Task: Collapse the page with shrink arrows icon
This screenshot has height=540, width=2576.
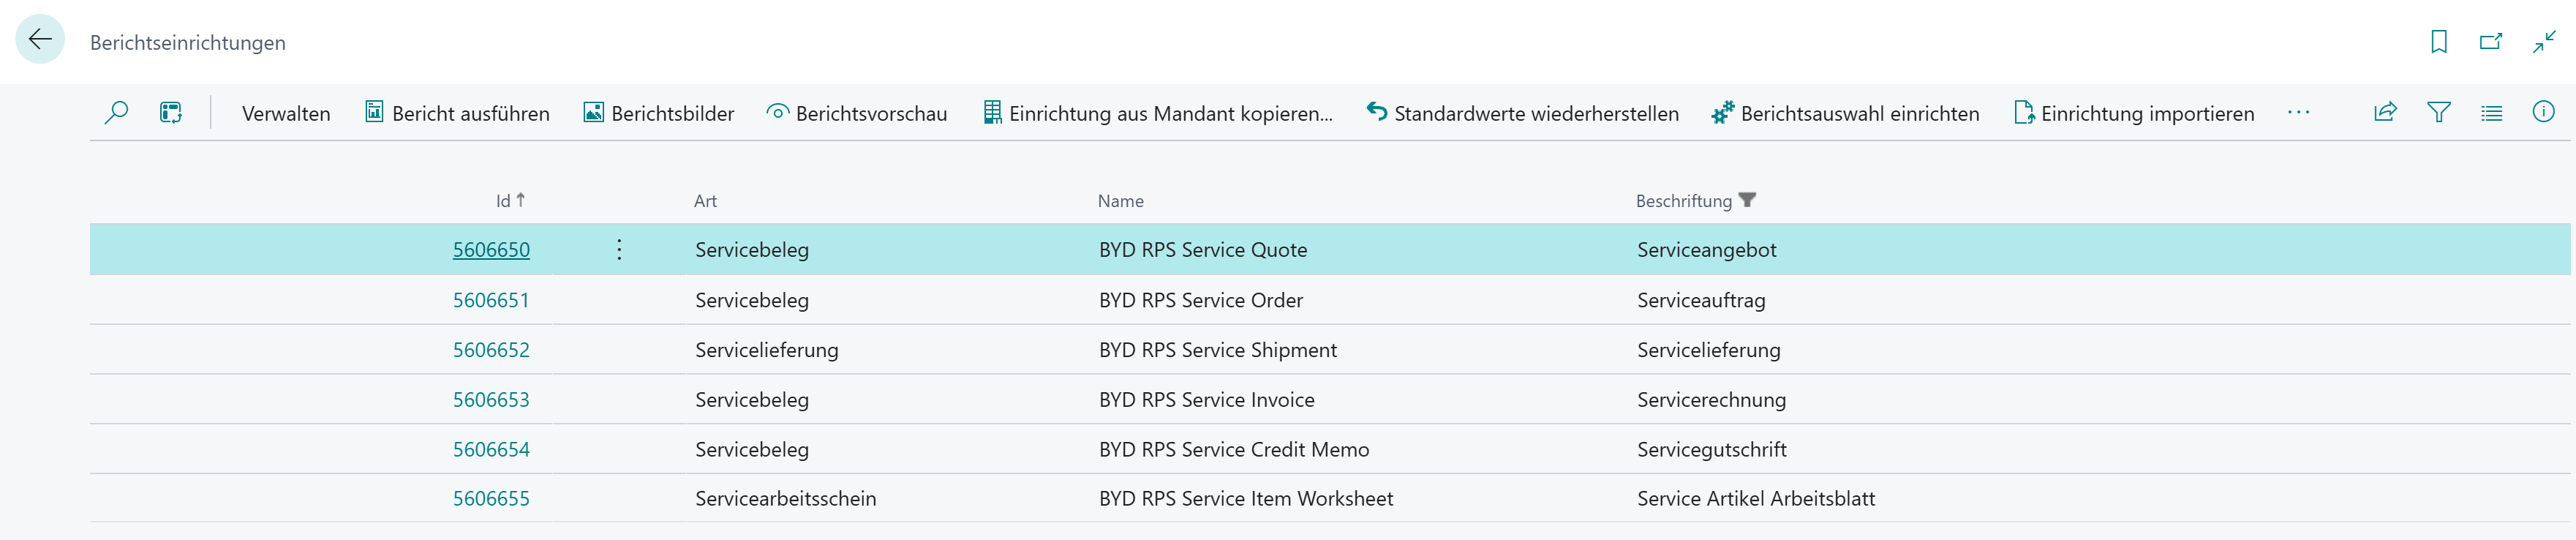Action: (2543, 42)
